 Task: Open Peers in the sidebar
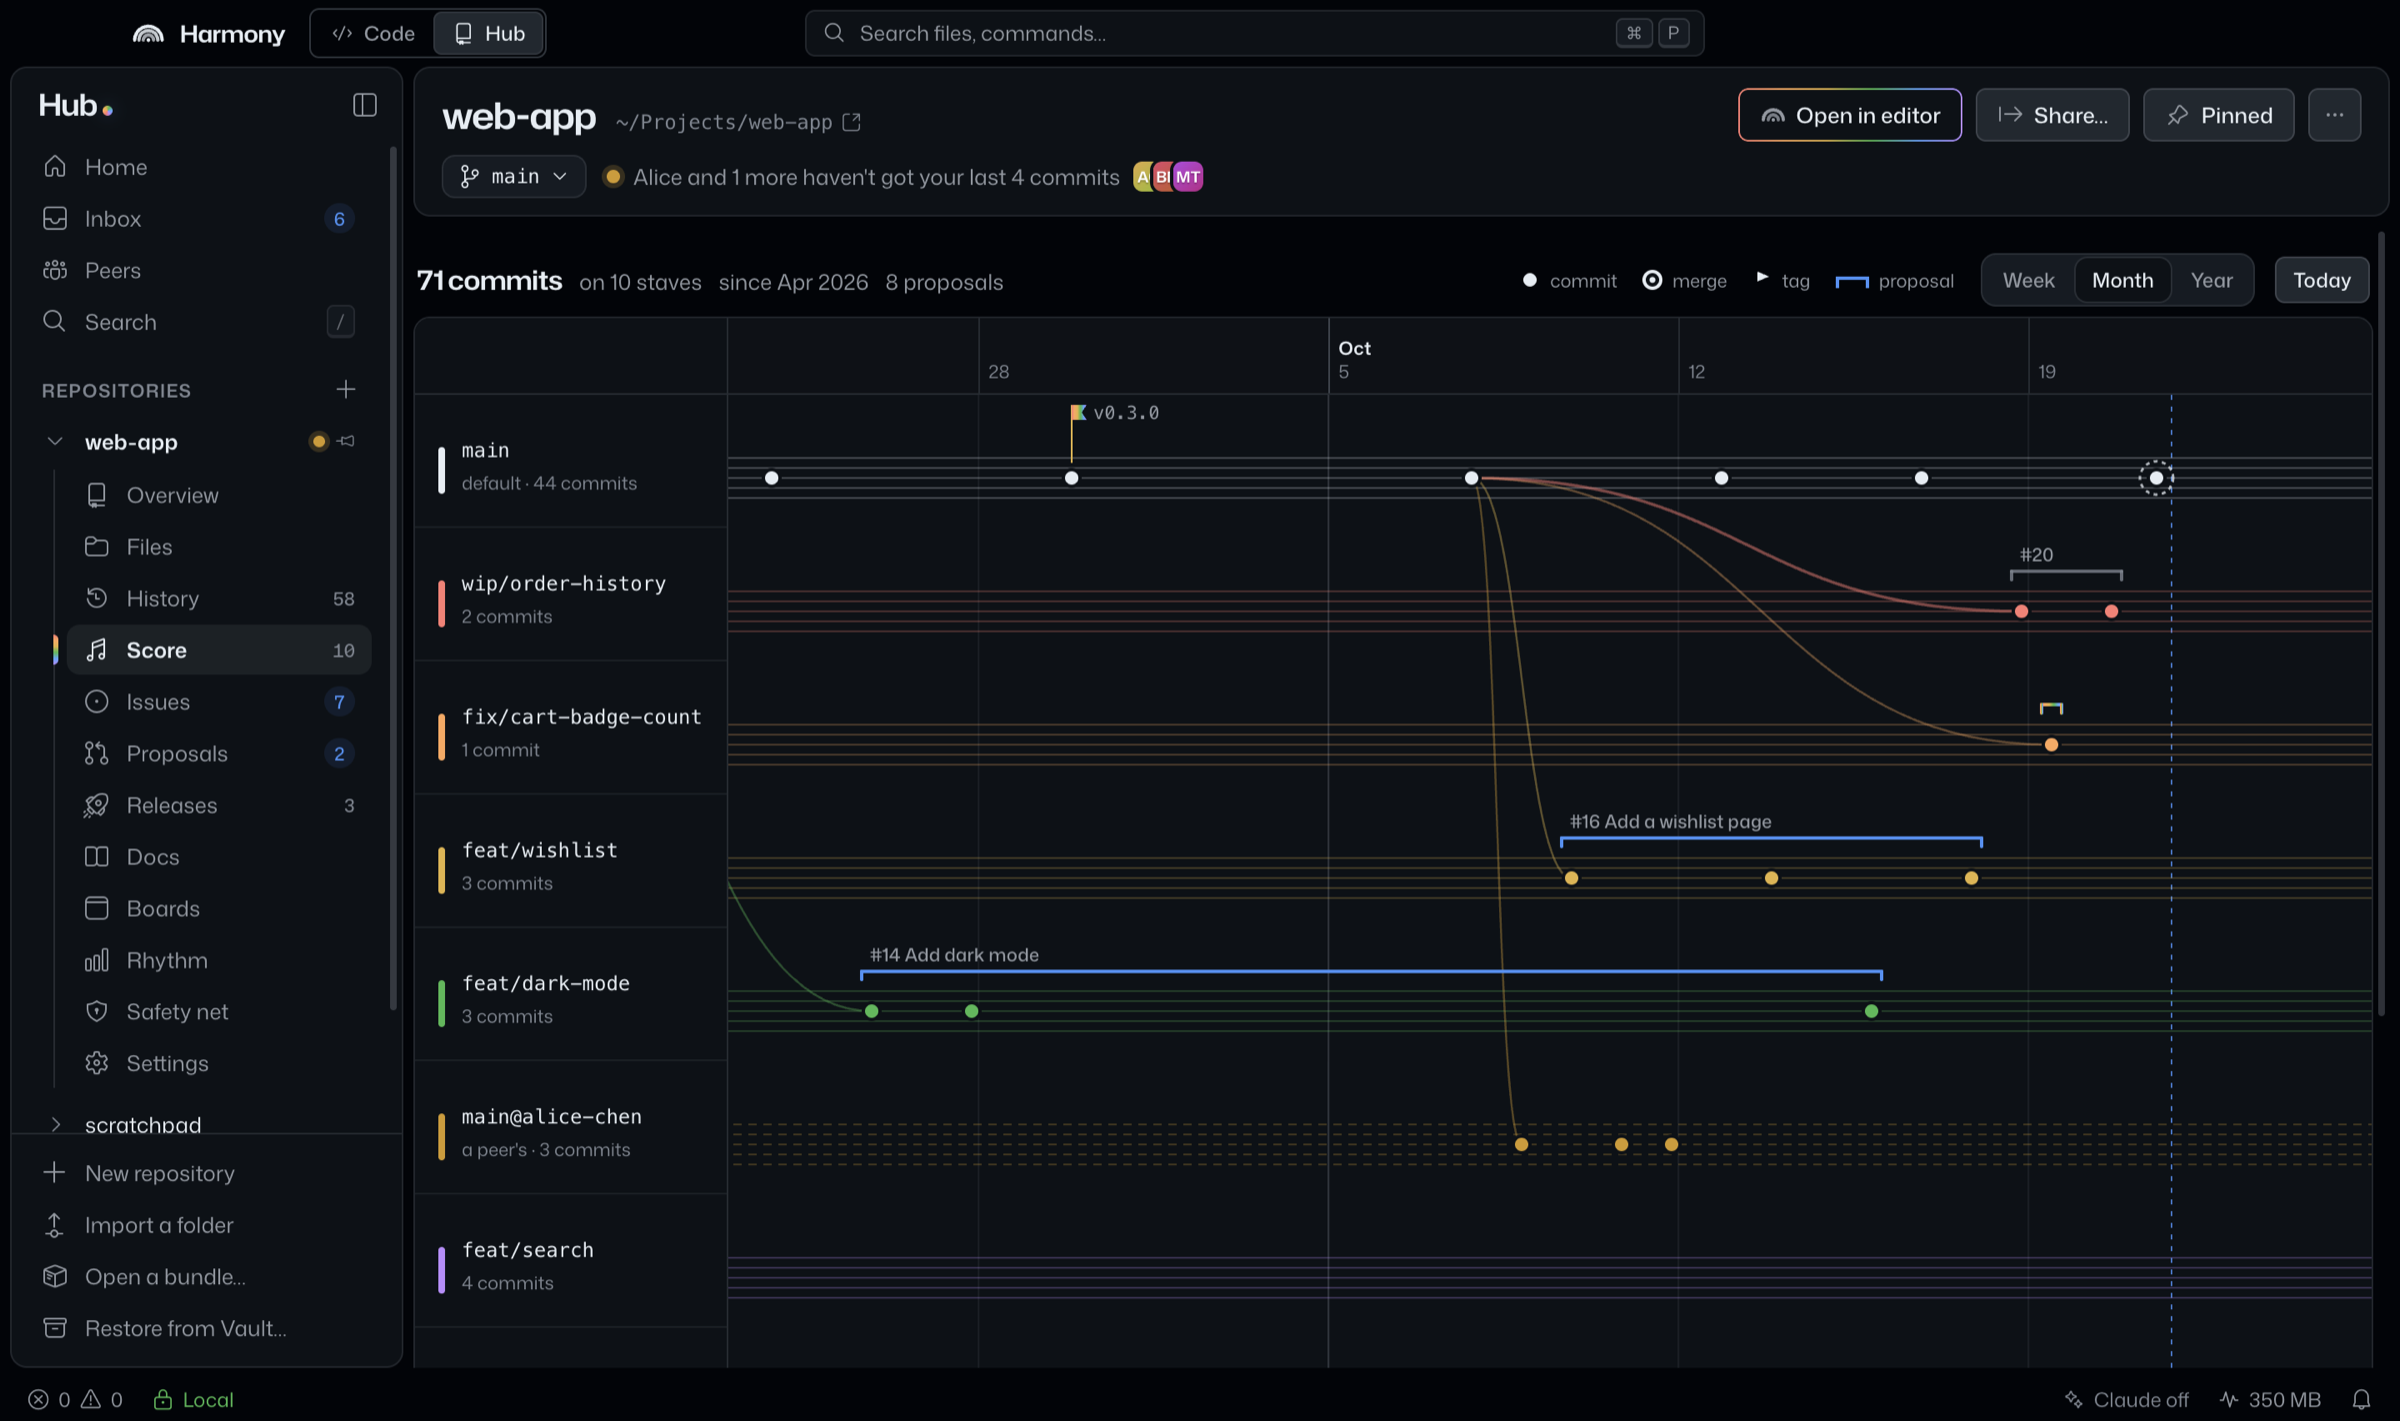point(200,270)
